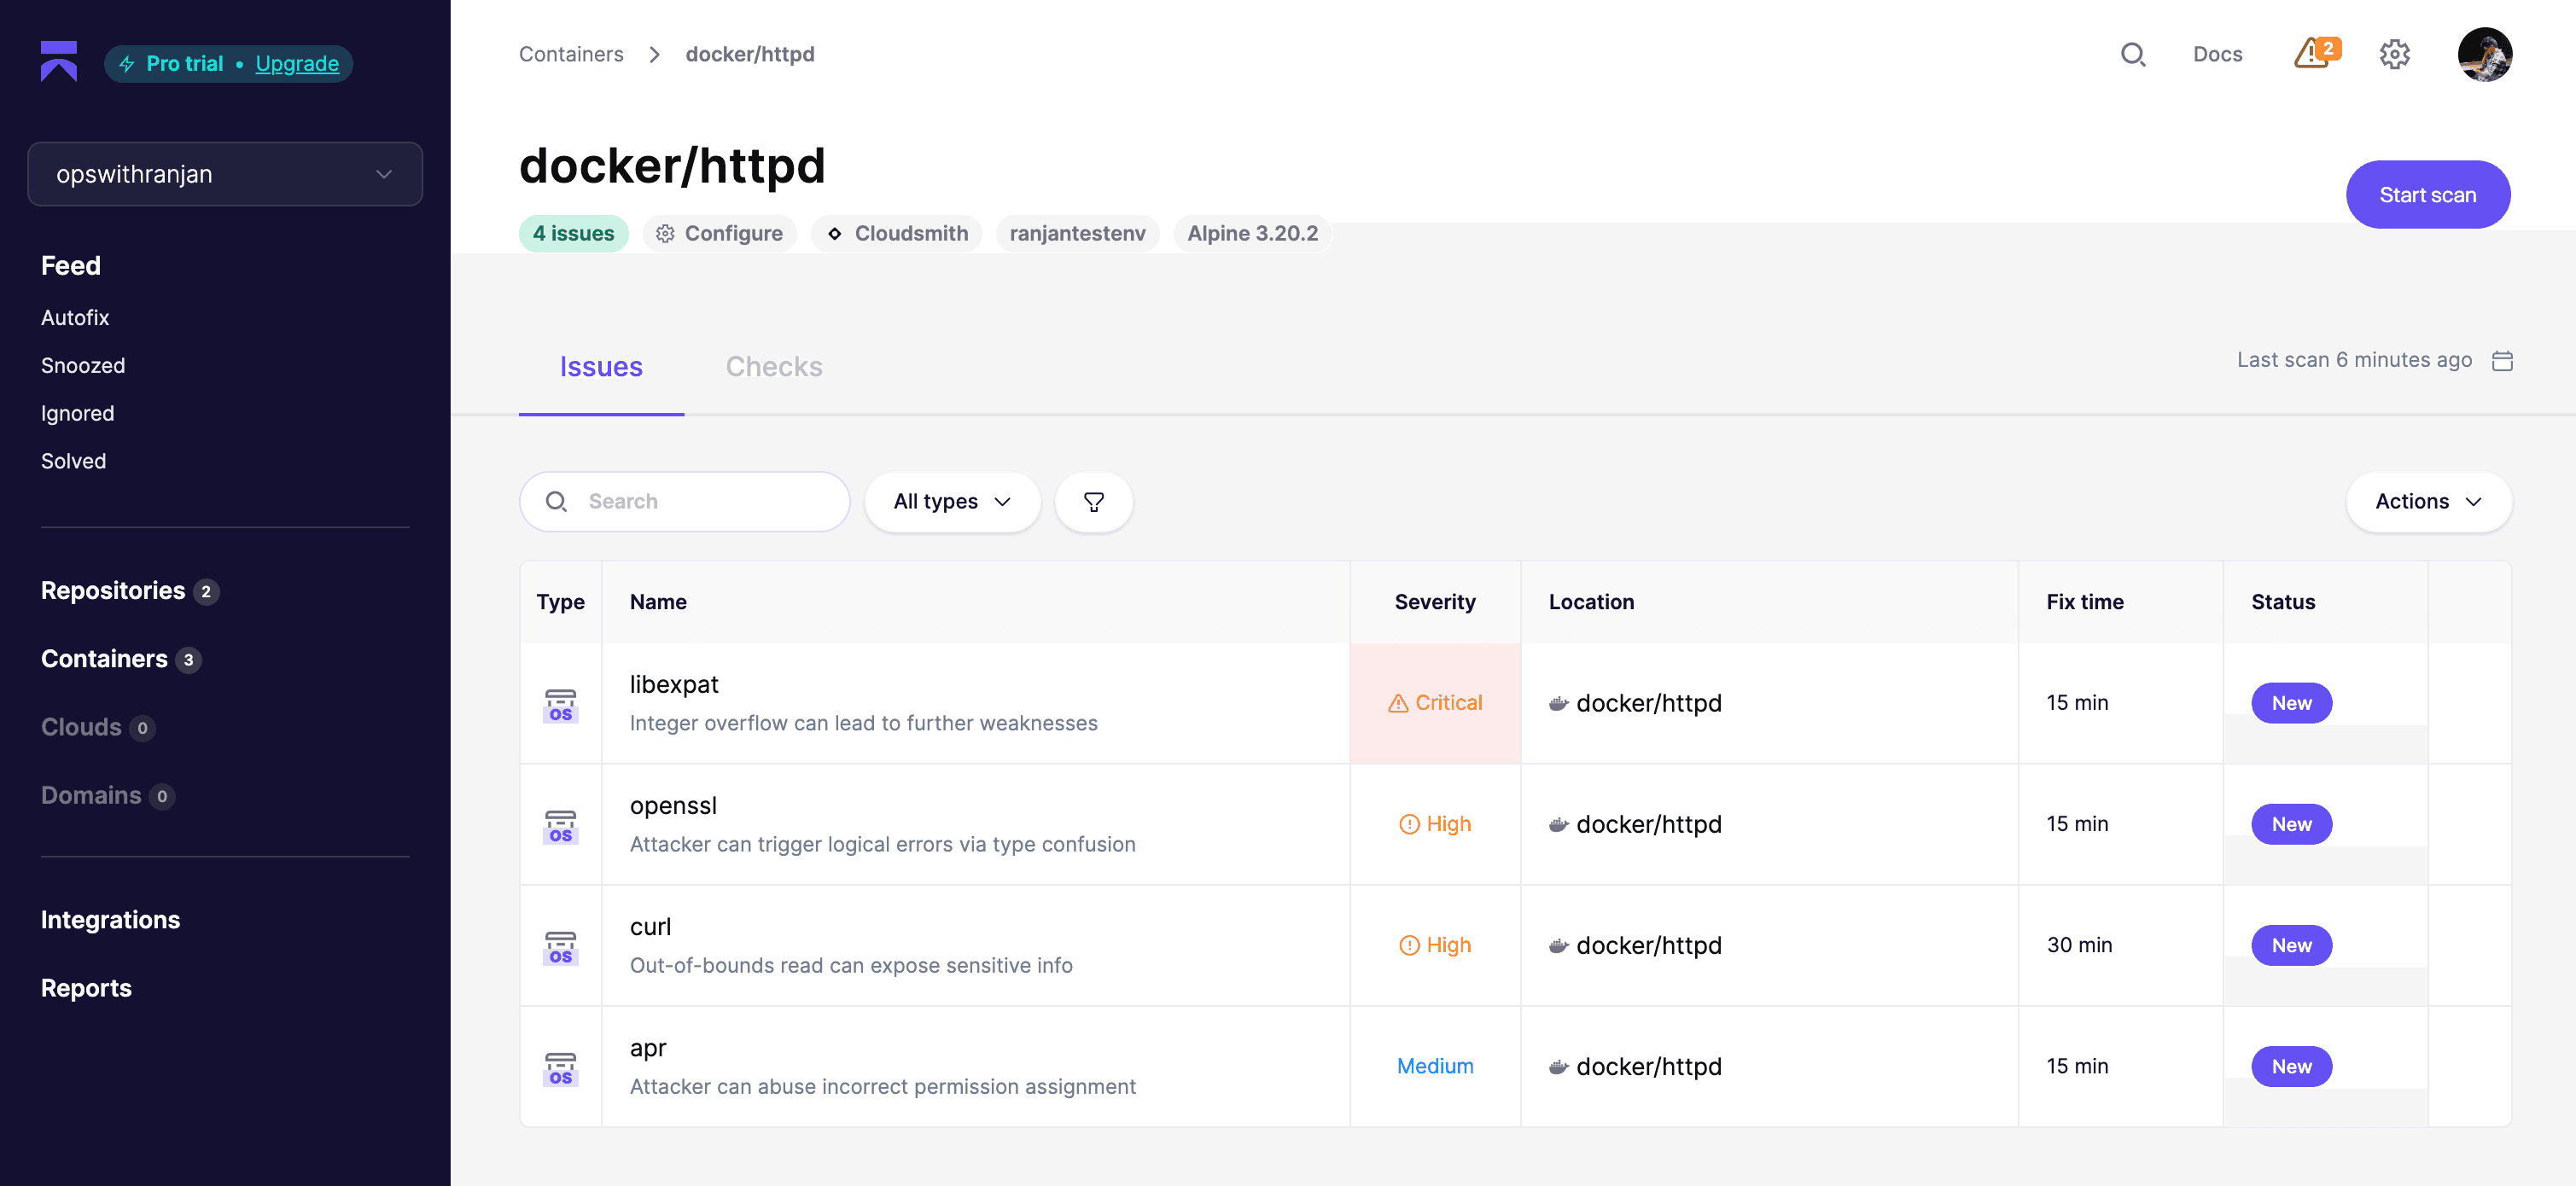This screenshot has width=2576, height=1186.
Task: Expand the opswithranjan workspace dropdown
Action: click(225, 174)
